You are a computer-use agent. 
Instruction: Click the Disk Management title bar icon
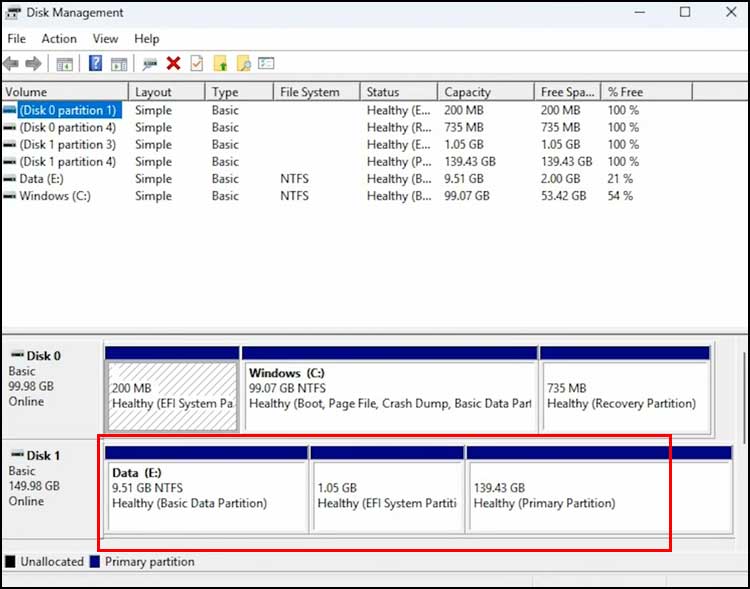pos(13,13)
